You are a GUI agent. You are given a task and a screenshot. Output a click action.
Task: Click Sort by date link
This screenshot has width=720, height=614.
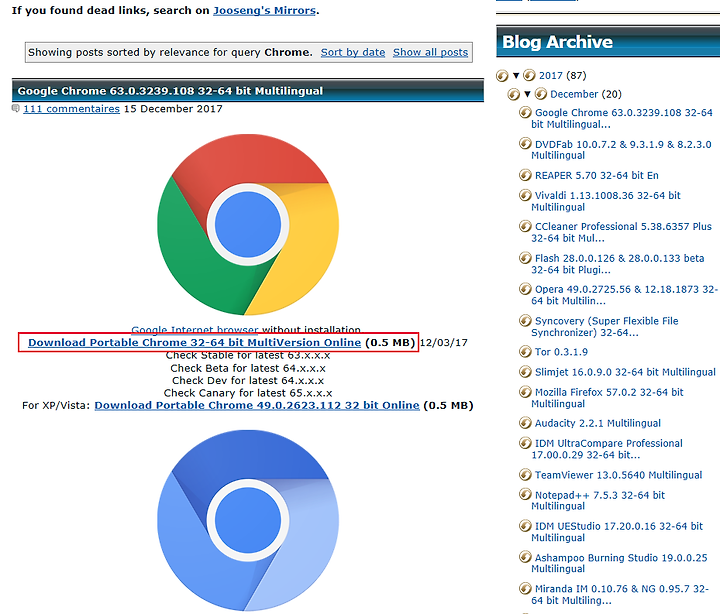click(353, 52)
